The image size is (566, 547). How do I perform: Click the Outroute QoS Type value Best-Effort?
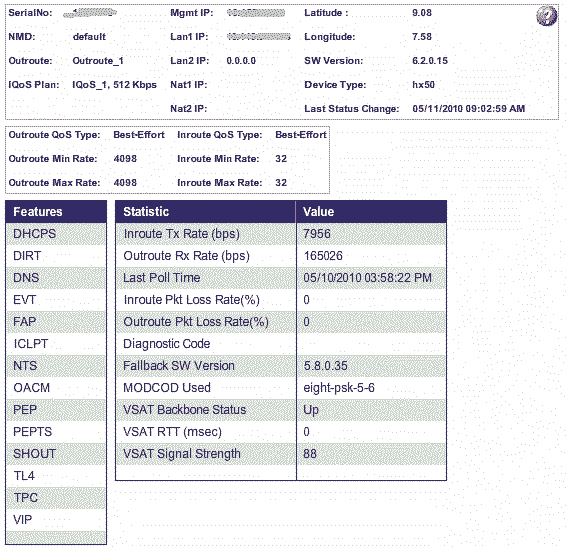point(139,135)
